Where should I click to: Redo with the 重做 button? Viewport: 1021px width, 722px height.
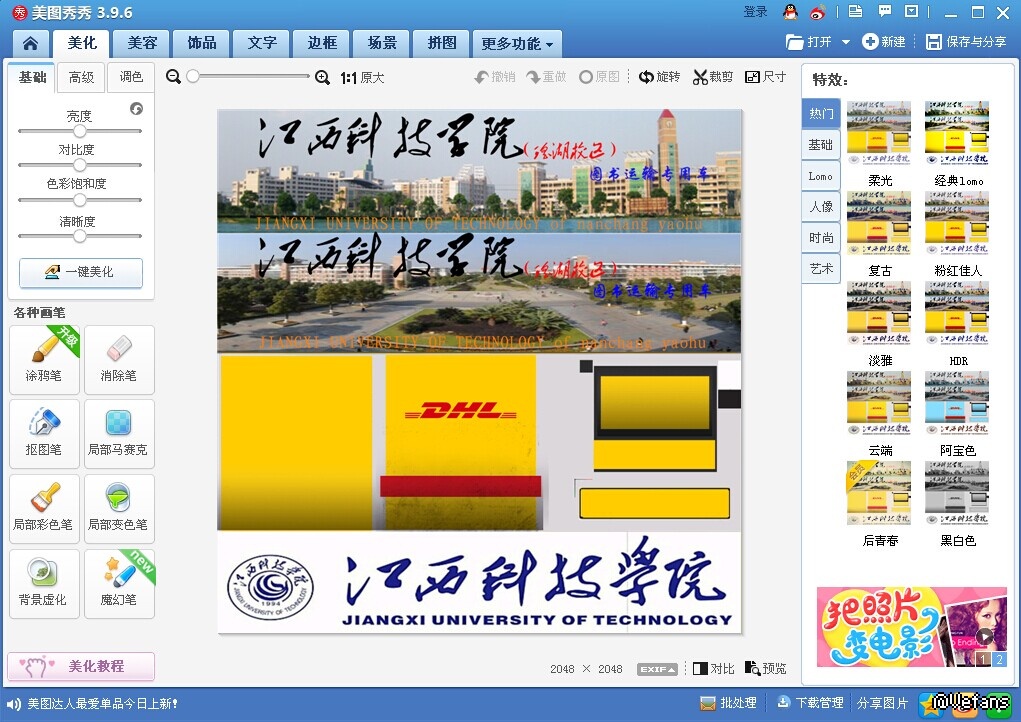point(546,77)
